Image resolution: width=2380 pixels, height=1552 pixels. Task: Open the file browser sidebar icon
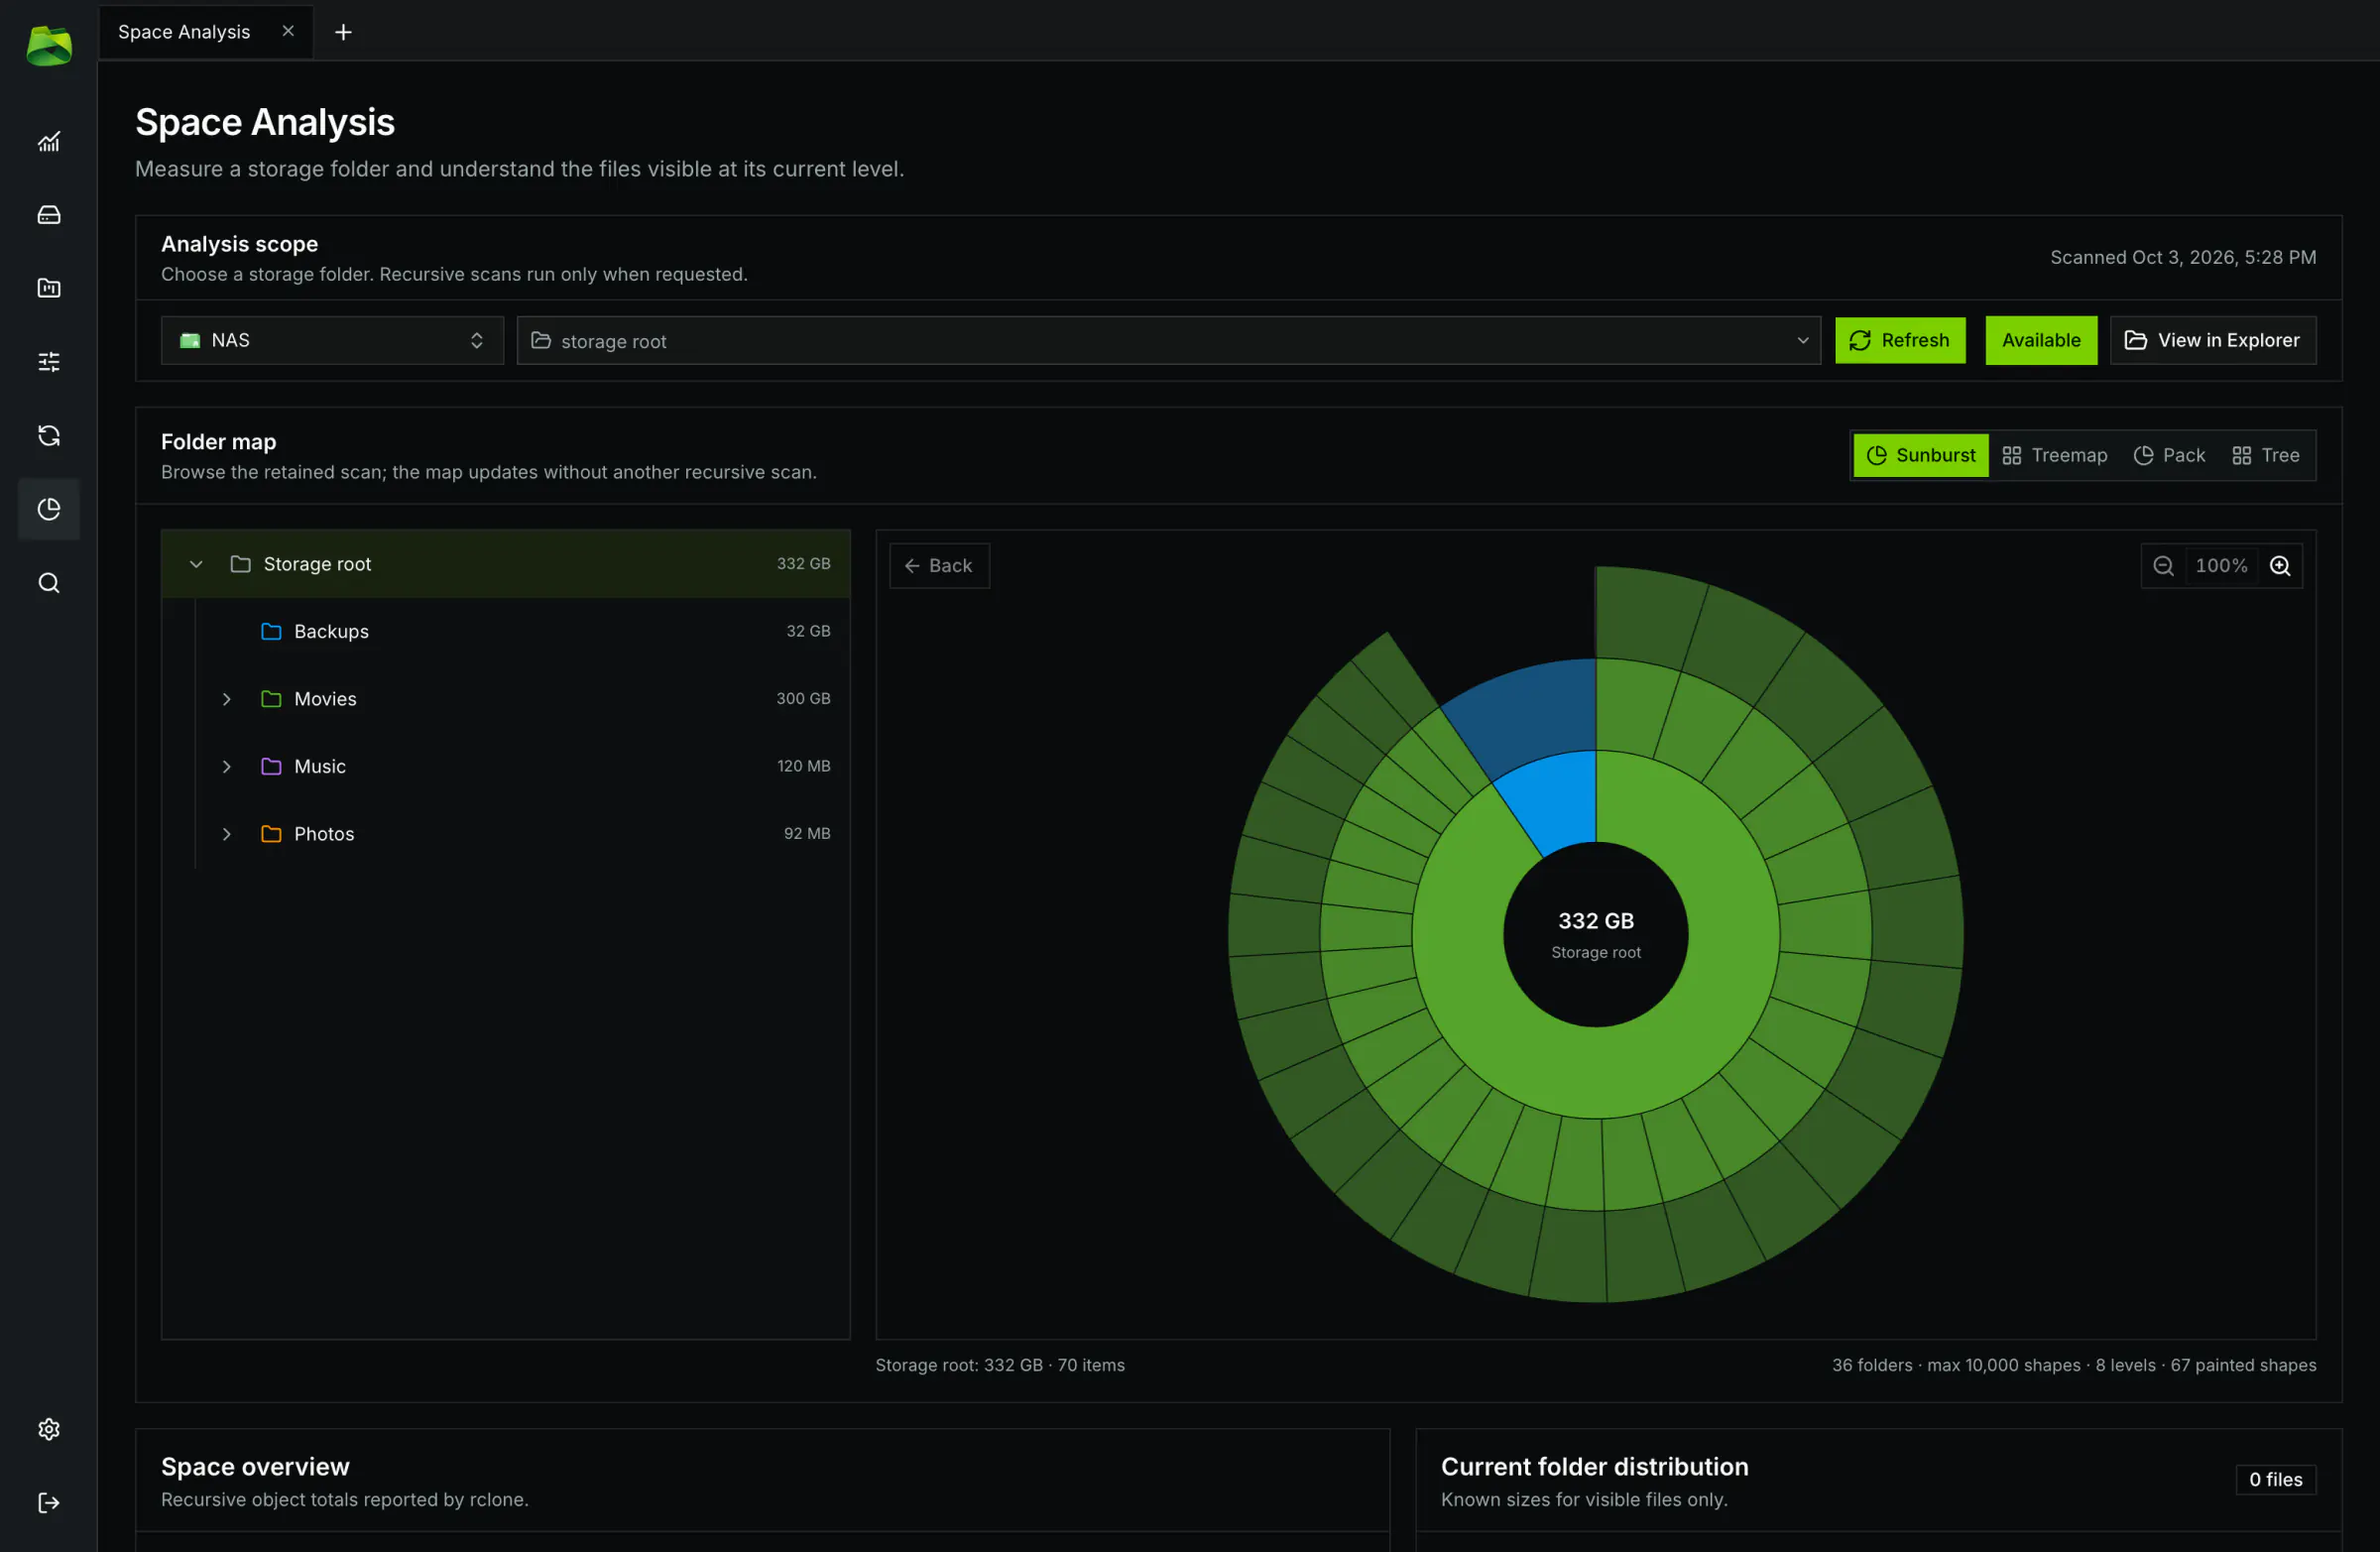pyautogui.click(x=48, y=288)
